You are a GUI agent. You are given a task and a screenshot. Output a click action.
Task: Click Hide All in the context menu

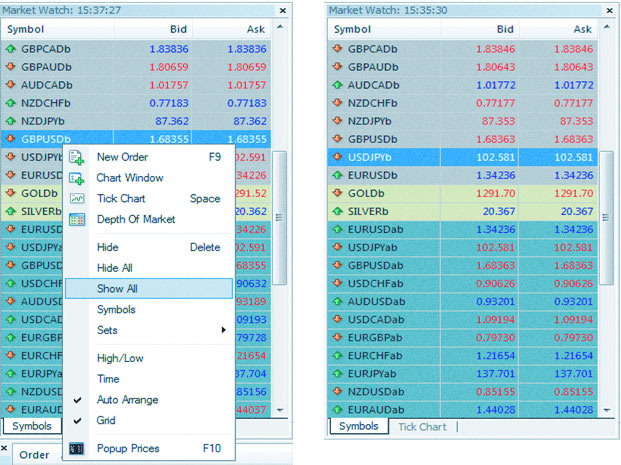point(114,268)
